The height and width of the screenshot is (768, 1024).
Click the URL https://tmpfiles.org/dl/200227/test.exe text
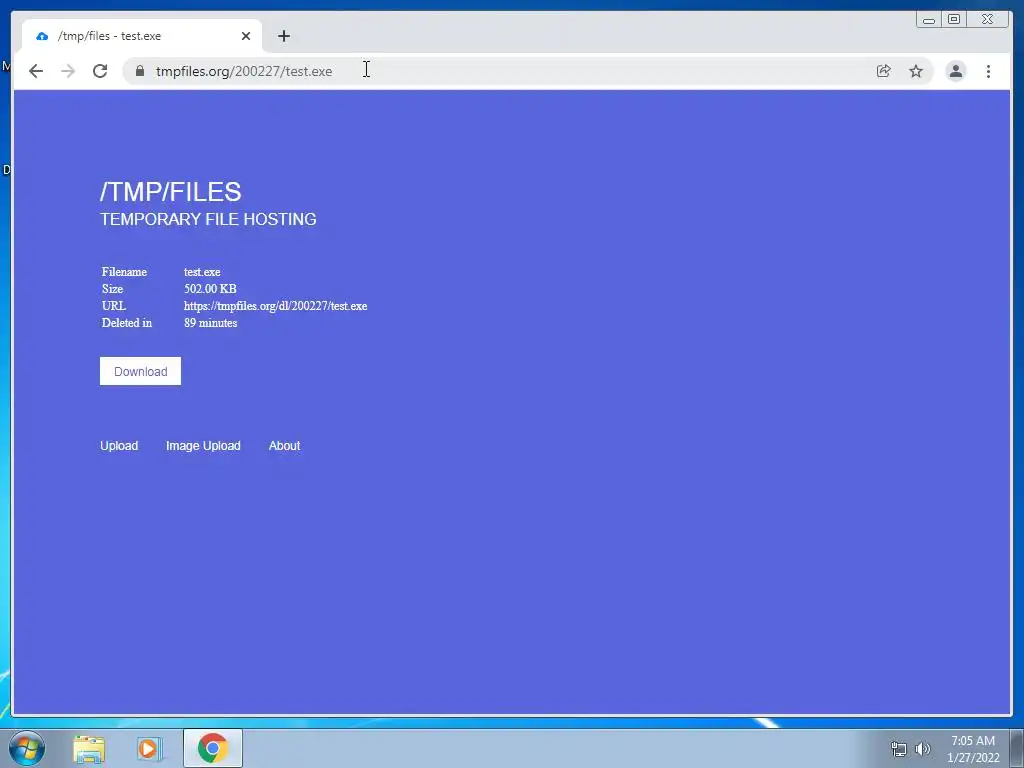(276, 306)
